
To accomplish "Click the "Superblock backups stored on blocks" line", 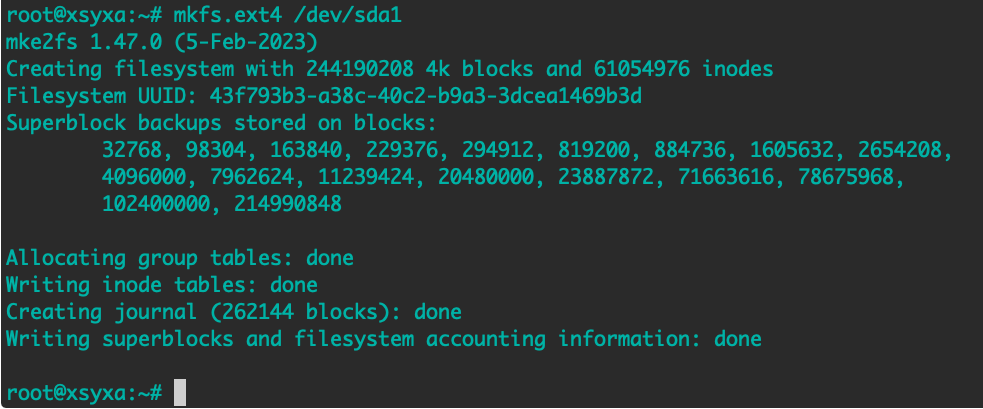I will coord(222,123).
